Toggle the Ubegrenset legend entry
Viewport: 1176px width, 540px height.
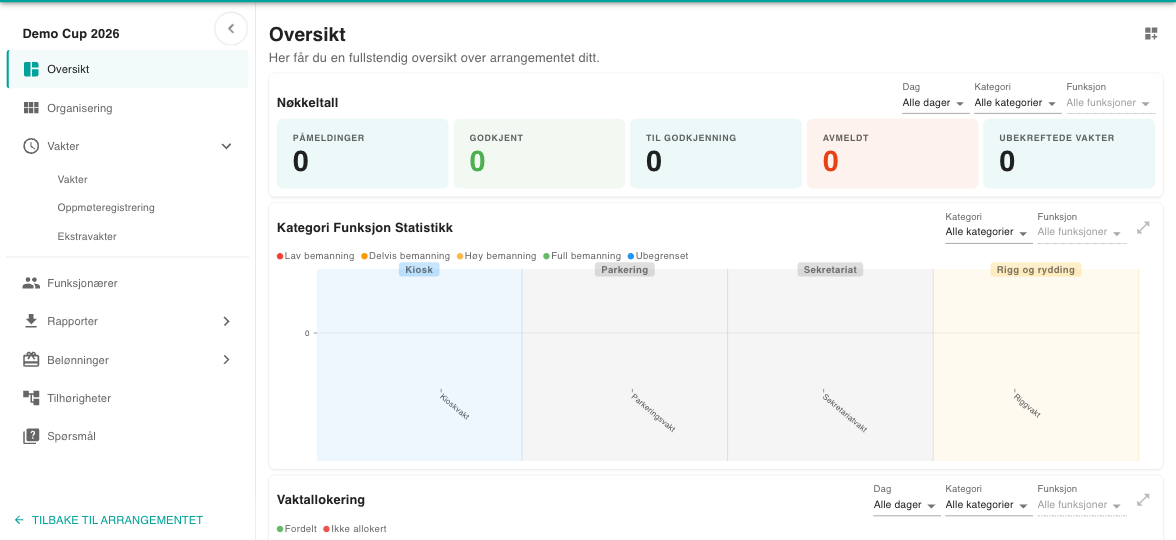point(658,256)
